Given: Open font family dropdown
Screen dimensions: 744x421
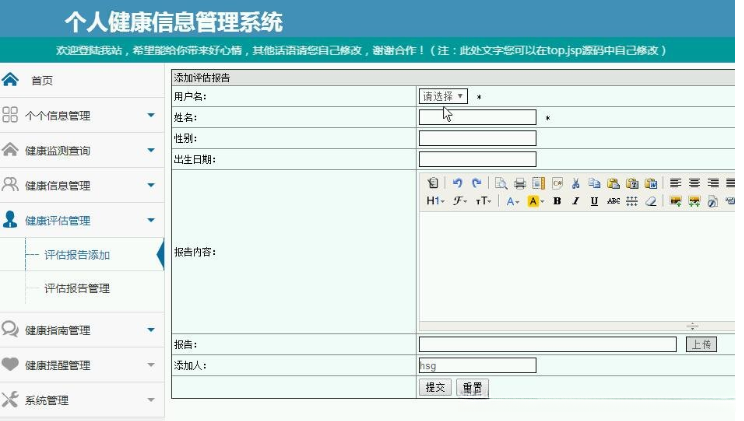Looking at the screenshot, I should 459,201.
